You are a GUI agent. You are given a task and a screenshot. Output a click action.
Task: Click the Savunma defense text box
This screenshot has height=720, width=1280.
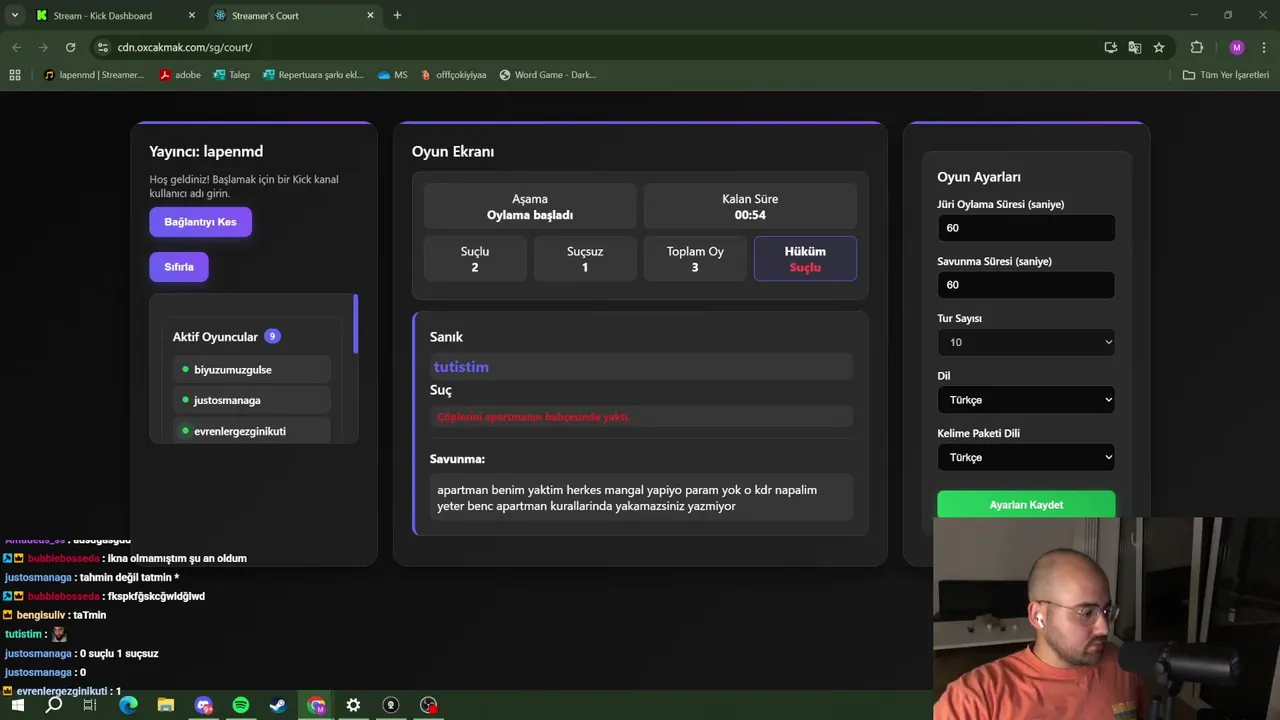[x=641, y=497]
